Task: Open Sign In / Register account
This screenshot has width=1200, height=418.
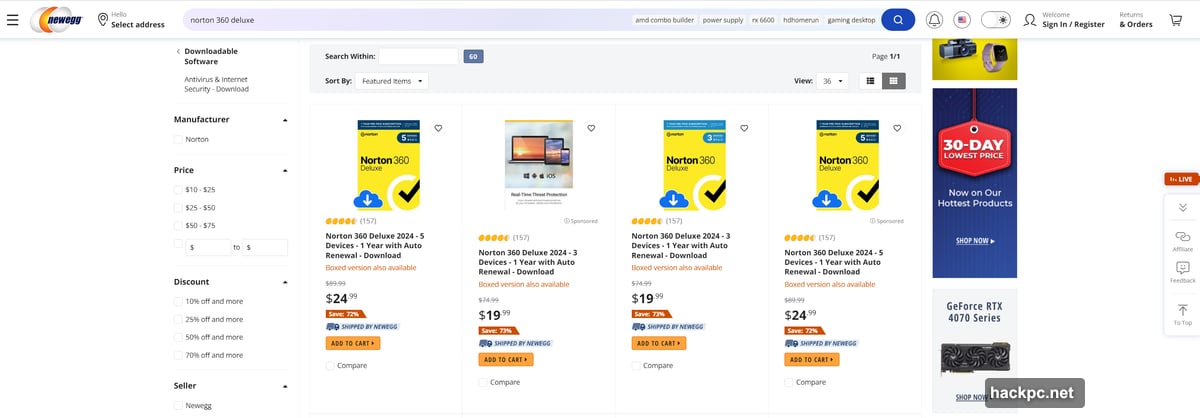Action: (x=1064, y=20)
